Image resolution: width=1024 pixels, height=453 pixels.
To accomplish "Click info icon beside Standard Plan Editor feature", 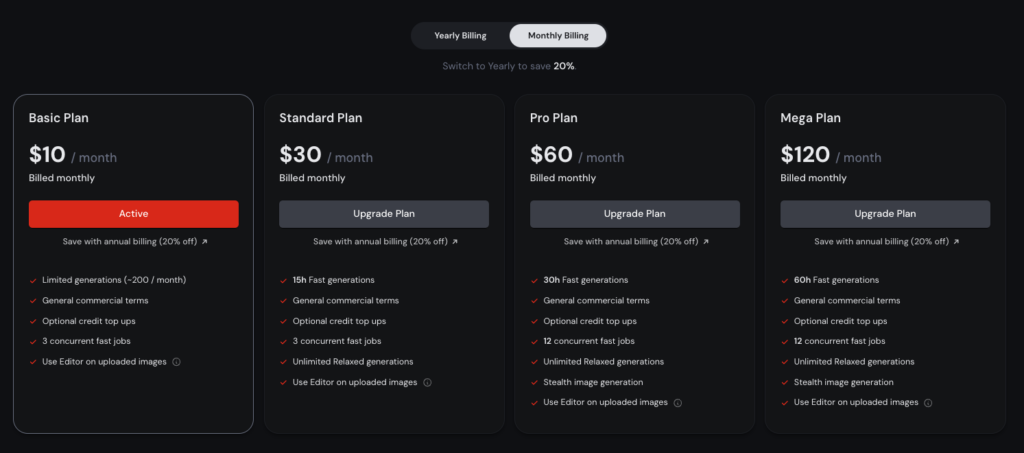I will (427, 383).
